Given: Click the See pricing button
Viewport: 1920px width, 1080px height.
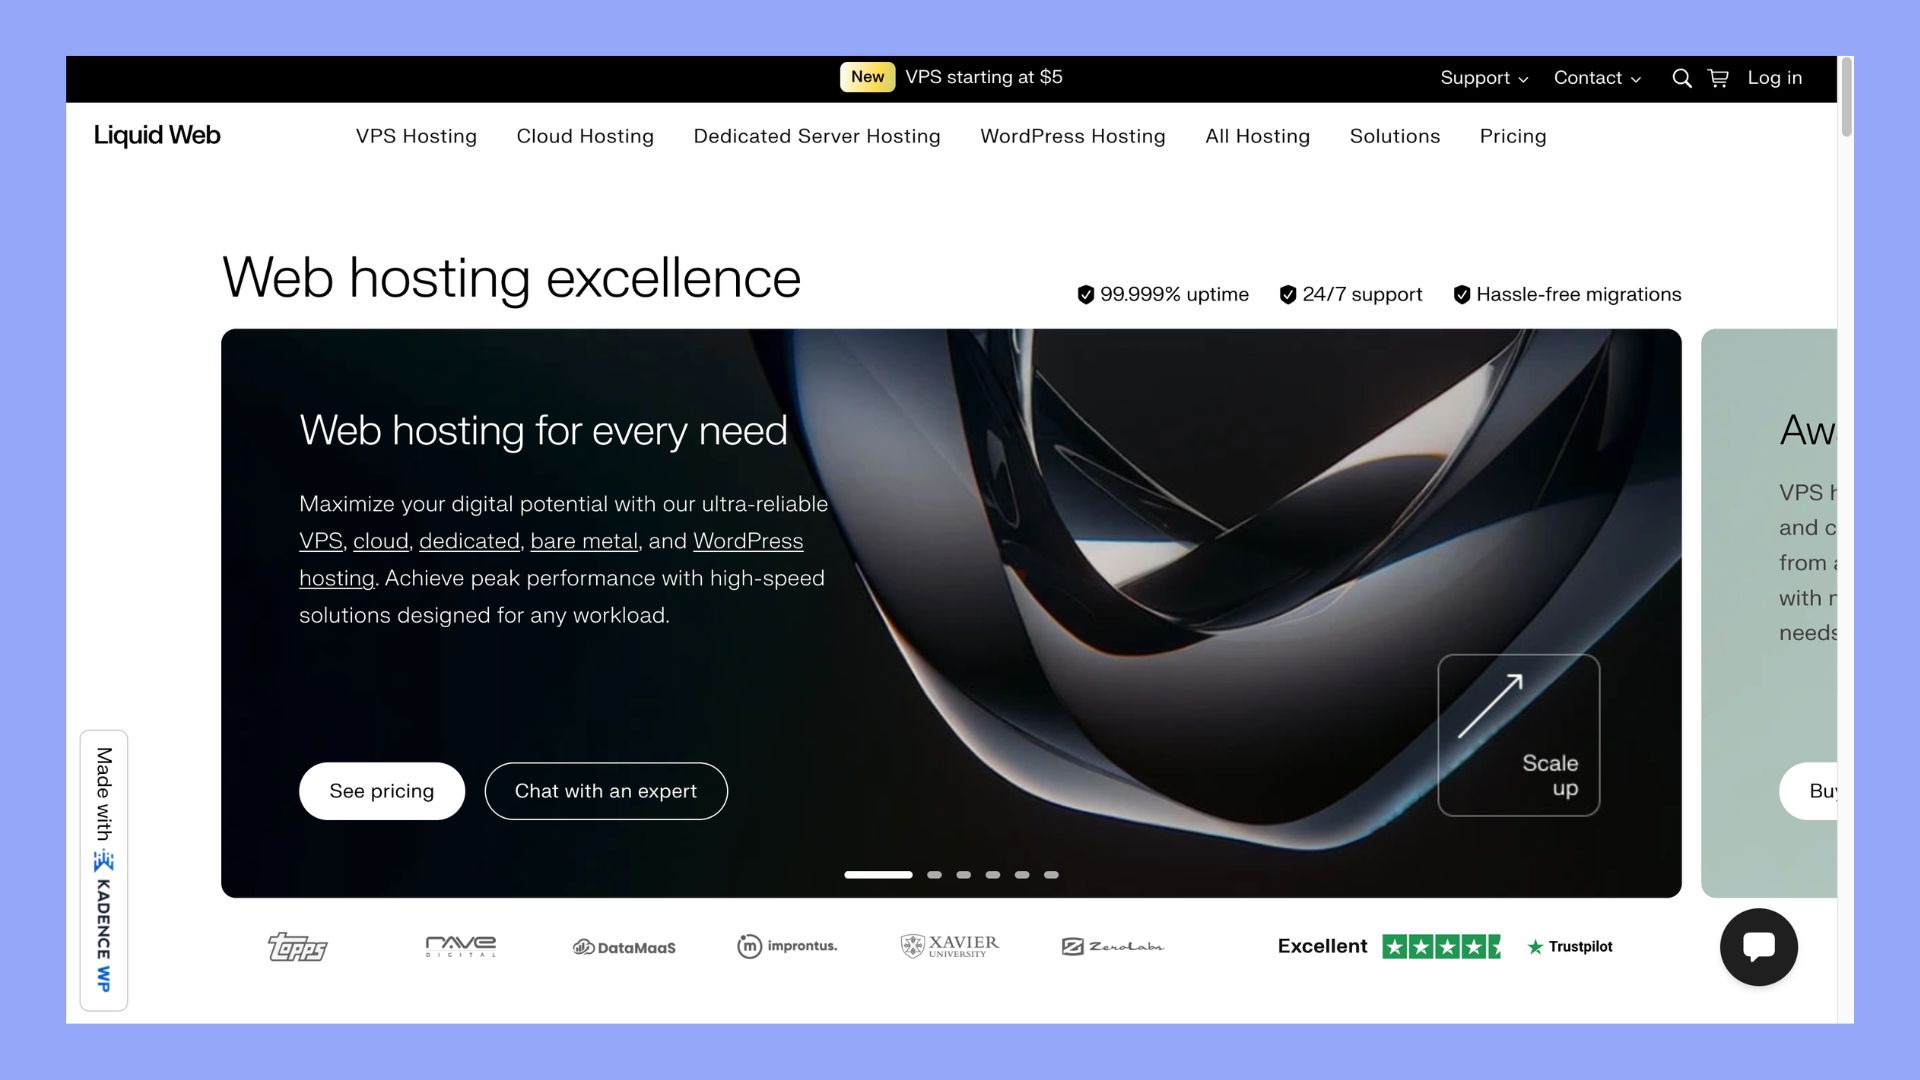Looking at the screenshot, I should coord(381,791).
